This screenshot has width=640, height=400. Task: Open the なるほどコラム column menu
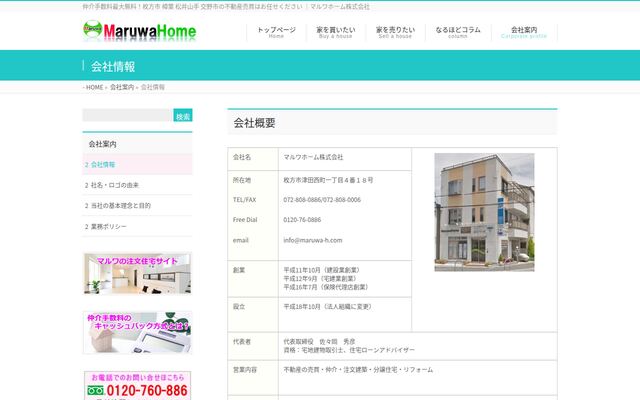point(458,32)
